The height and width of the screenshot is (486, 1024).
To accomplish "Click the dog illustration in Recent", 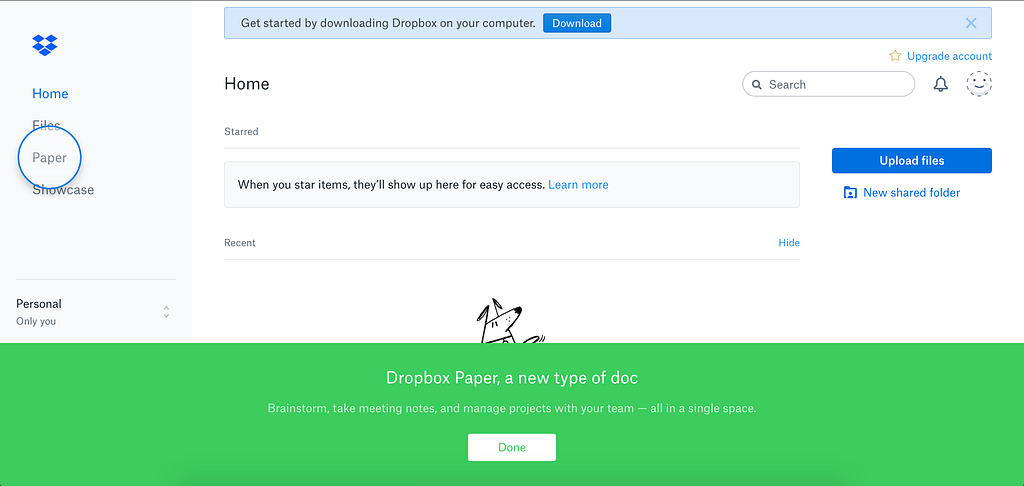I will [510, 321].
